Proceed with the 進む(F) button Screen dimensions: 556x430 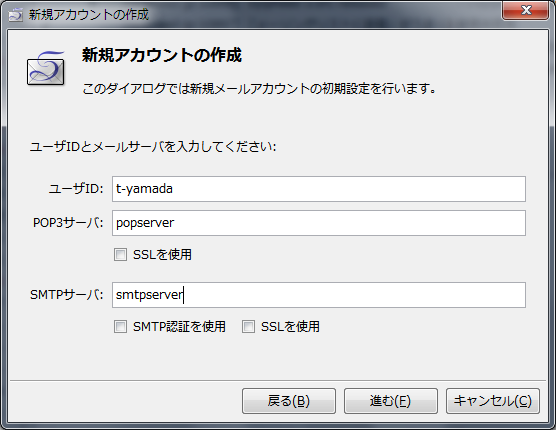(x=390, y=401)
